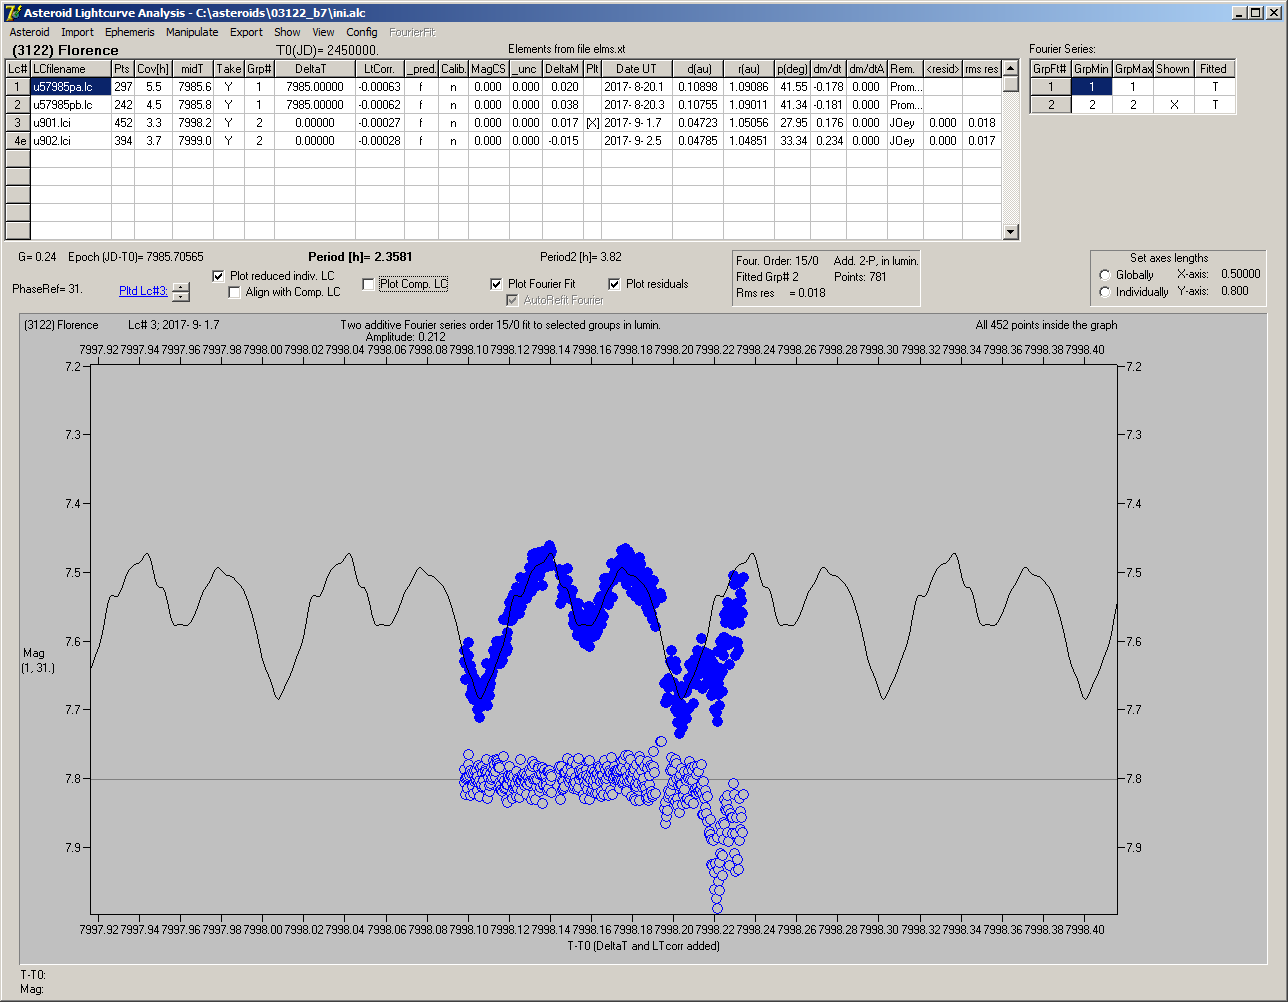Click the 'LCfilename' column header

70,69
